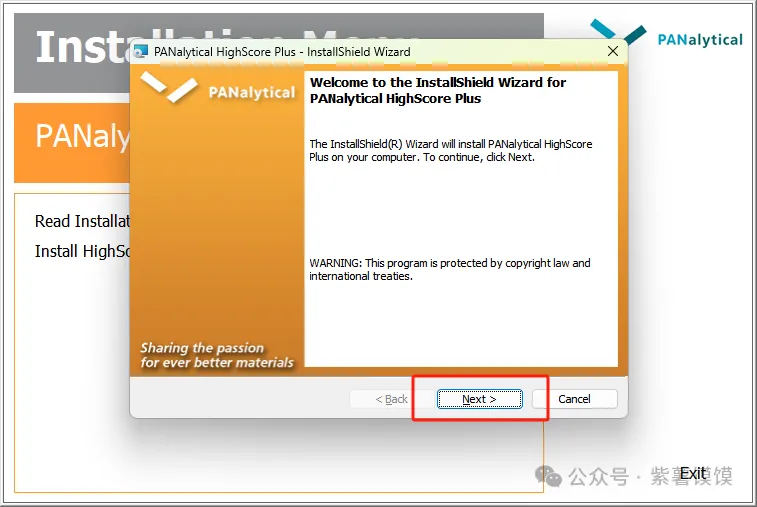Click the orange PANalytical product banner
This screenshot has height=507, width=757.
point(72,143)
